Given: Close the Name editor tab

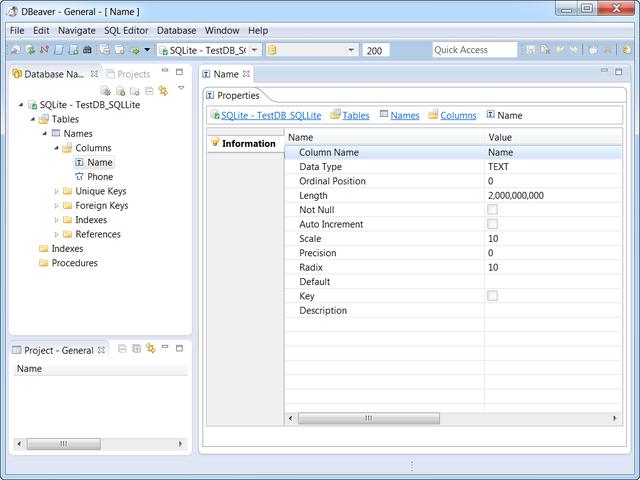Looking at the screenshot, I should click(x=246, y=74).
